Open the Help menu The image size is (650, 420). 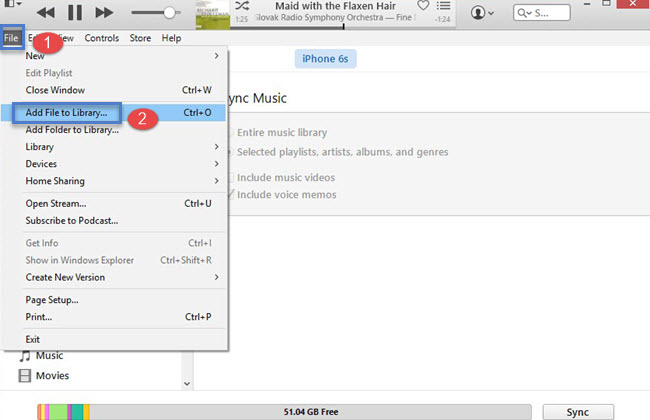(x=171, y=38)
